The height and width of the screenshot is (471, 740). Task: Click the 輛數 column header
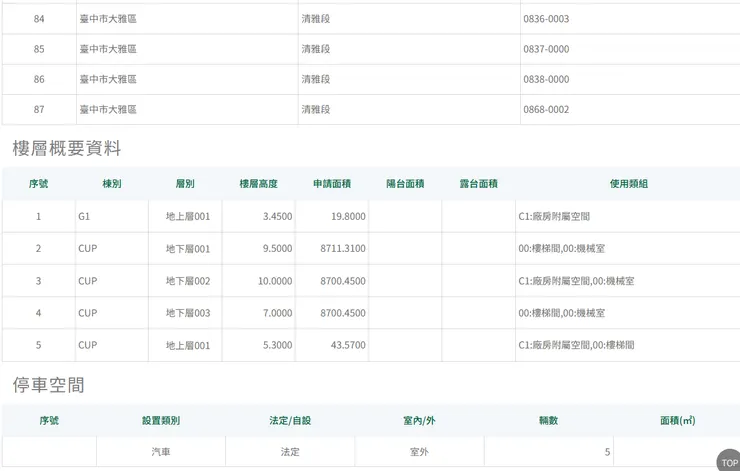(548, 421)
